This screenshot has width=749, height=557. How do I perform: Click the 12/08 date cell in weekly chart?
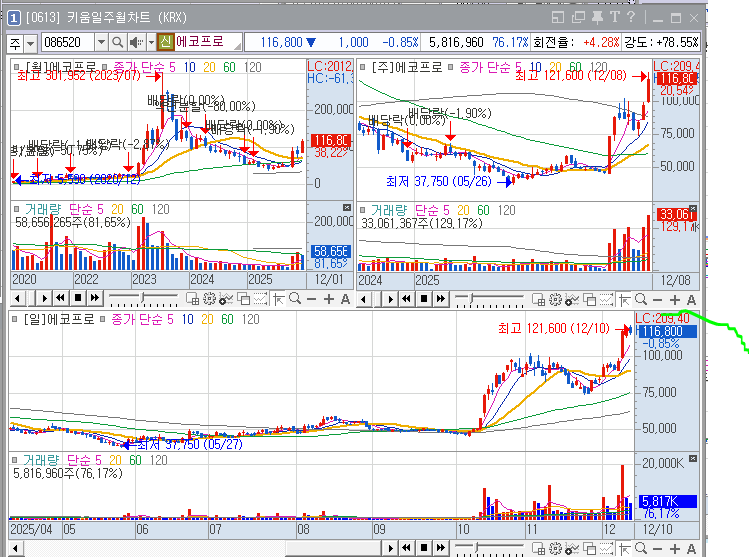pos(675,280)
